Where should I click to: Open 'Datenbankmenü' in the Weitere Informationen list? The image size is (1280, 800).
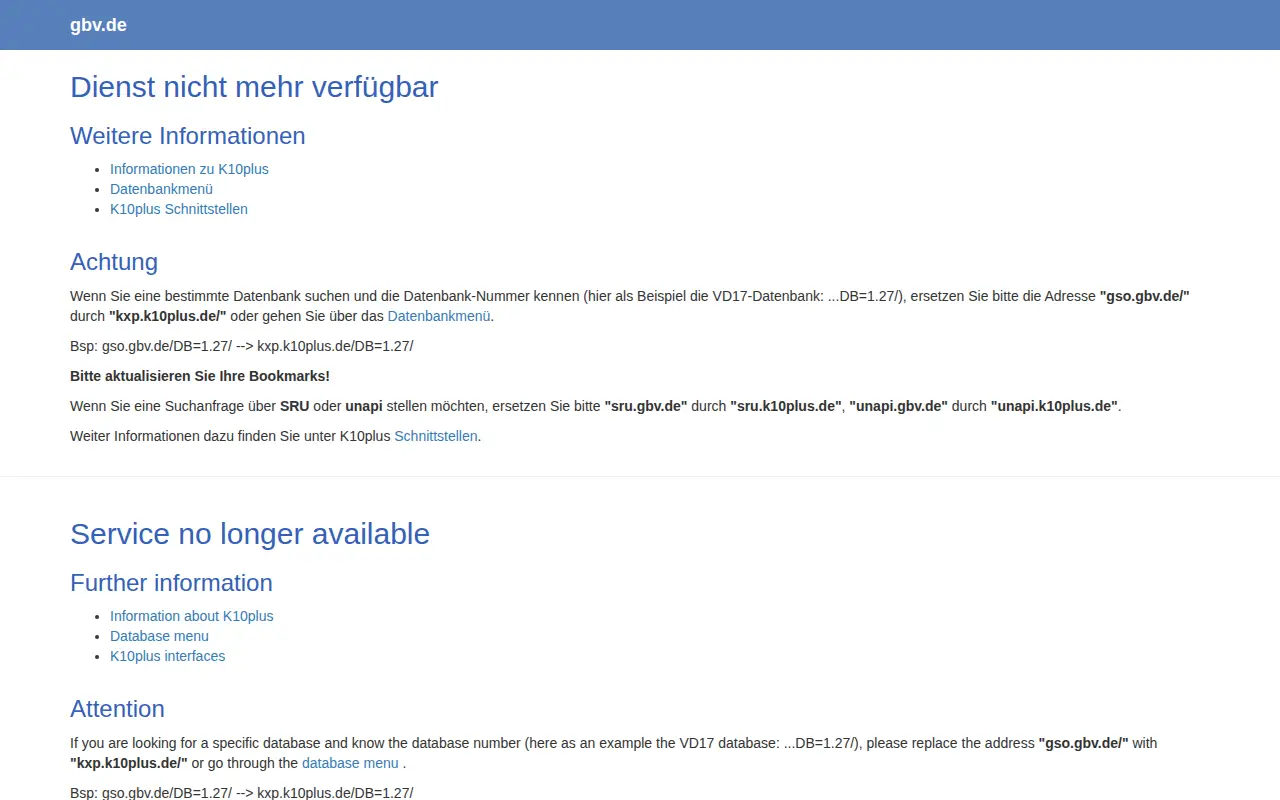pyautogui.click(x=161, y=189)
